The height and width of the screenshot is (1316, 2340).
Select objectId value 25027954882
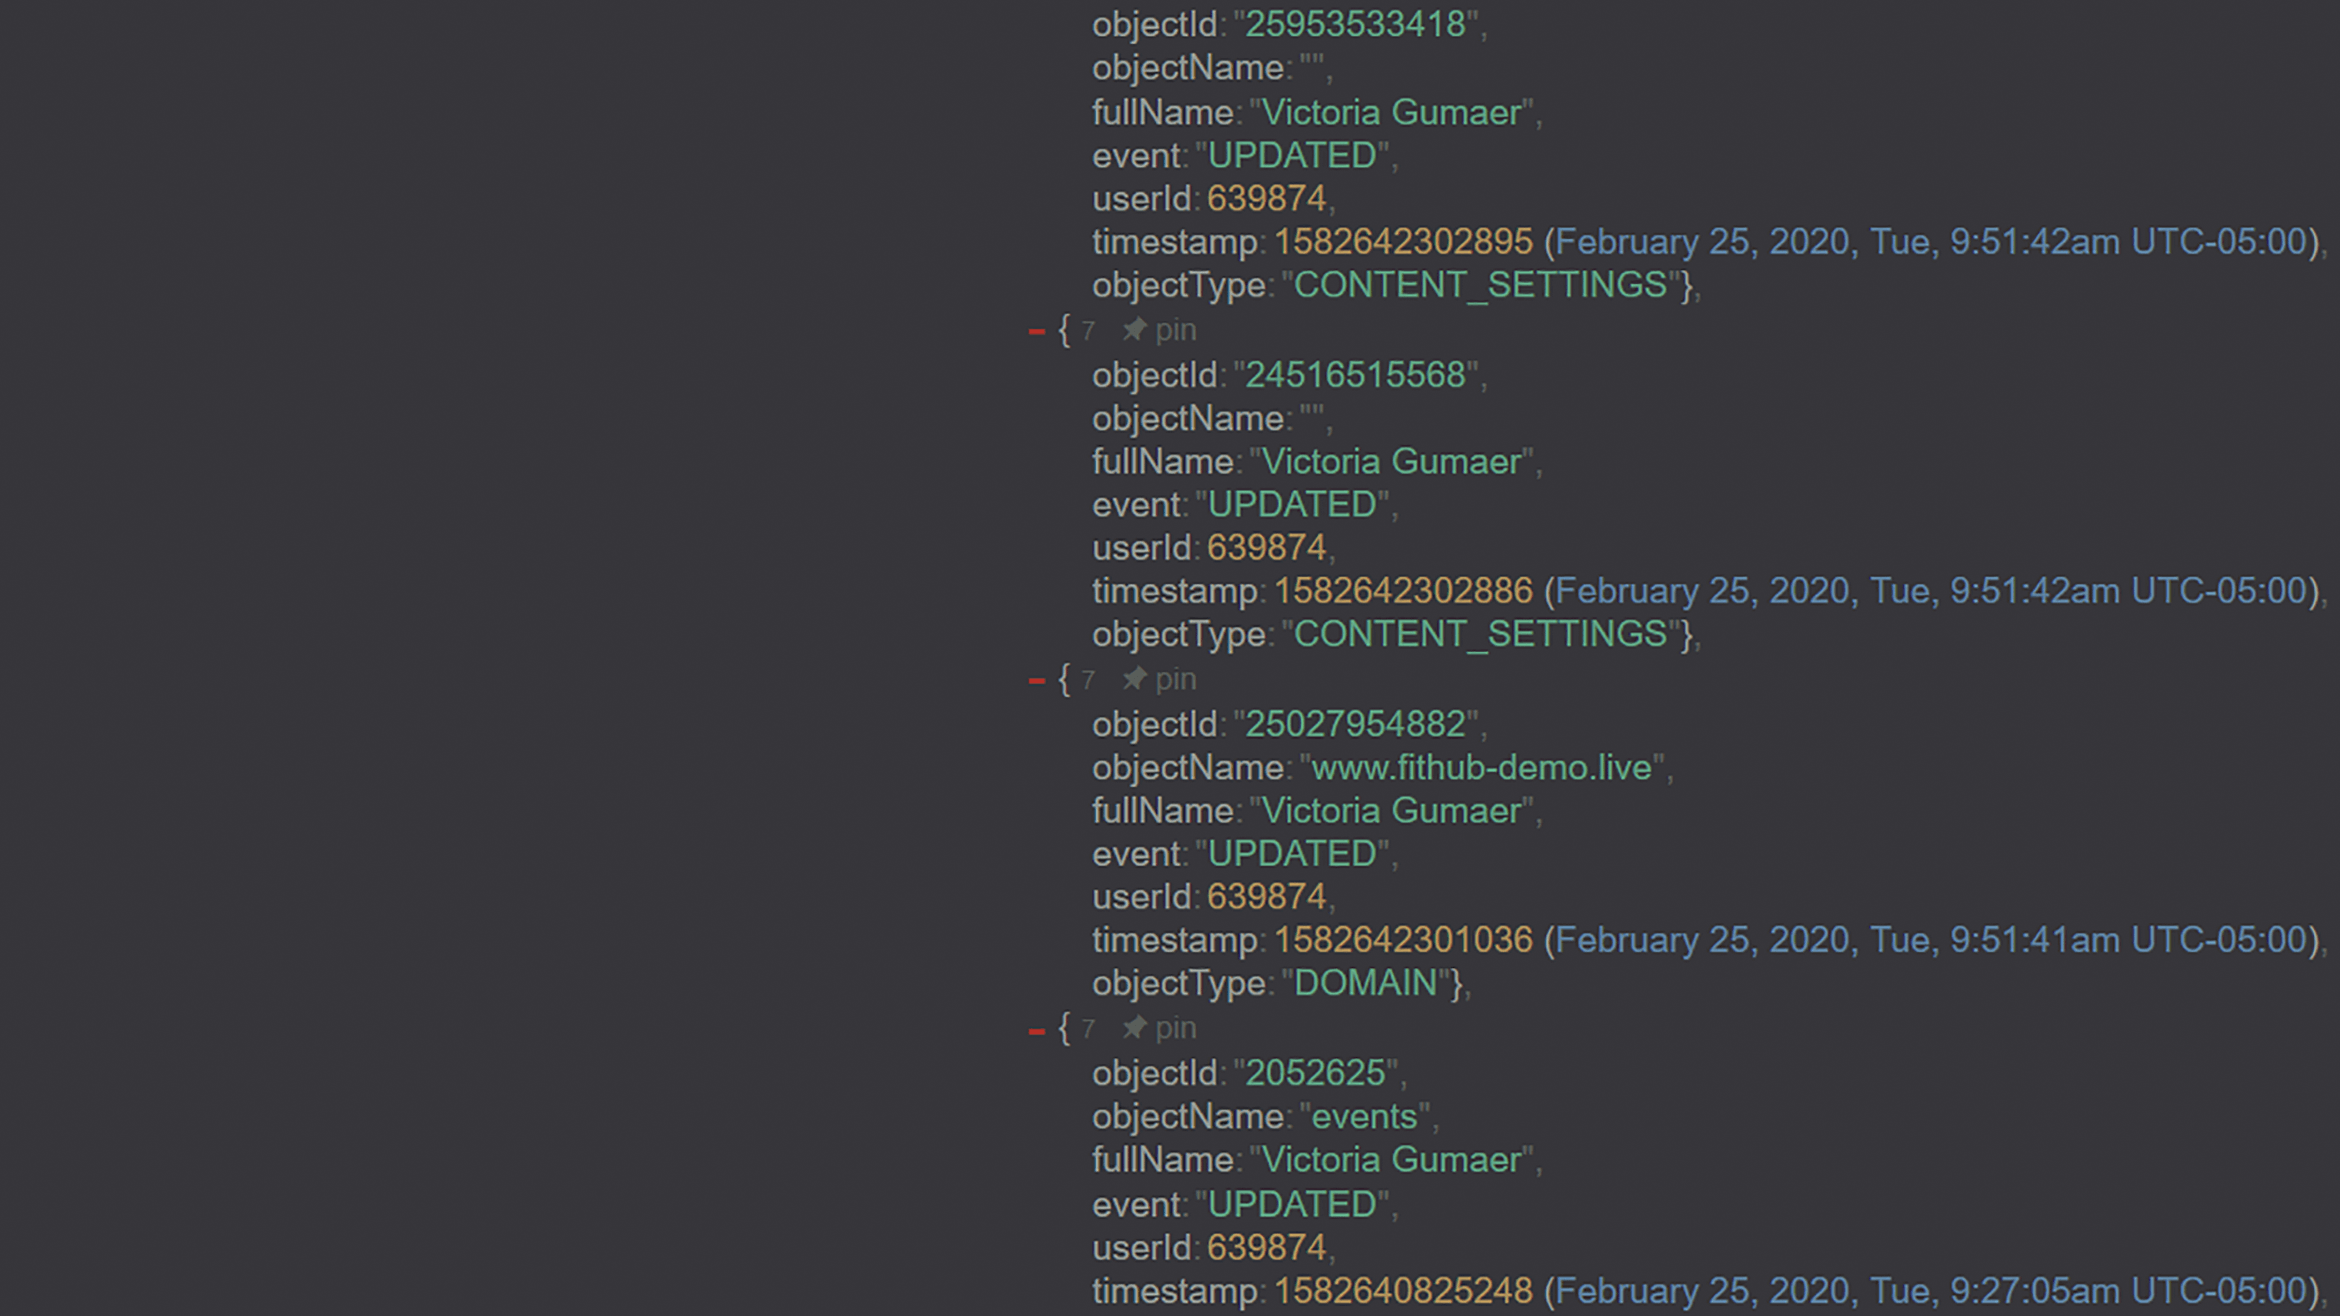click(x=1355, y=724)
